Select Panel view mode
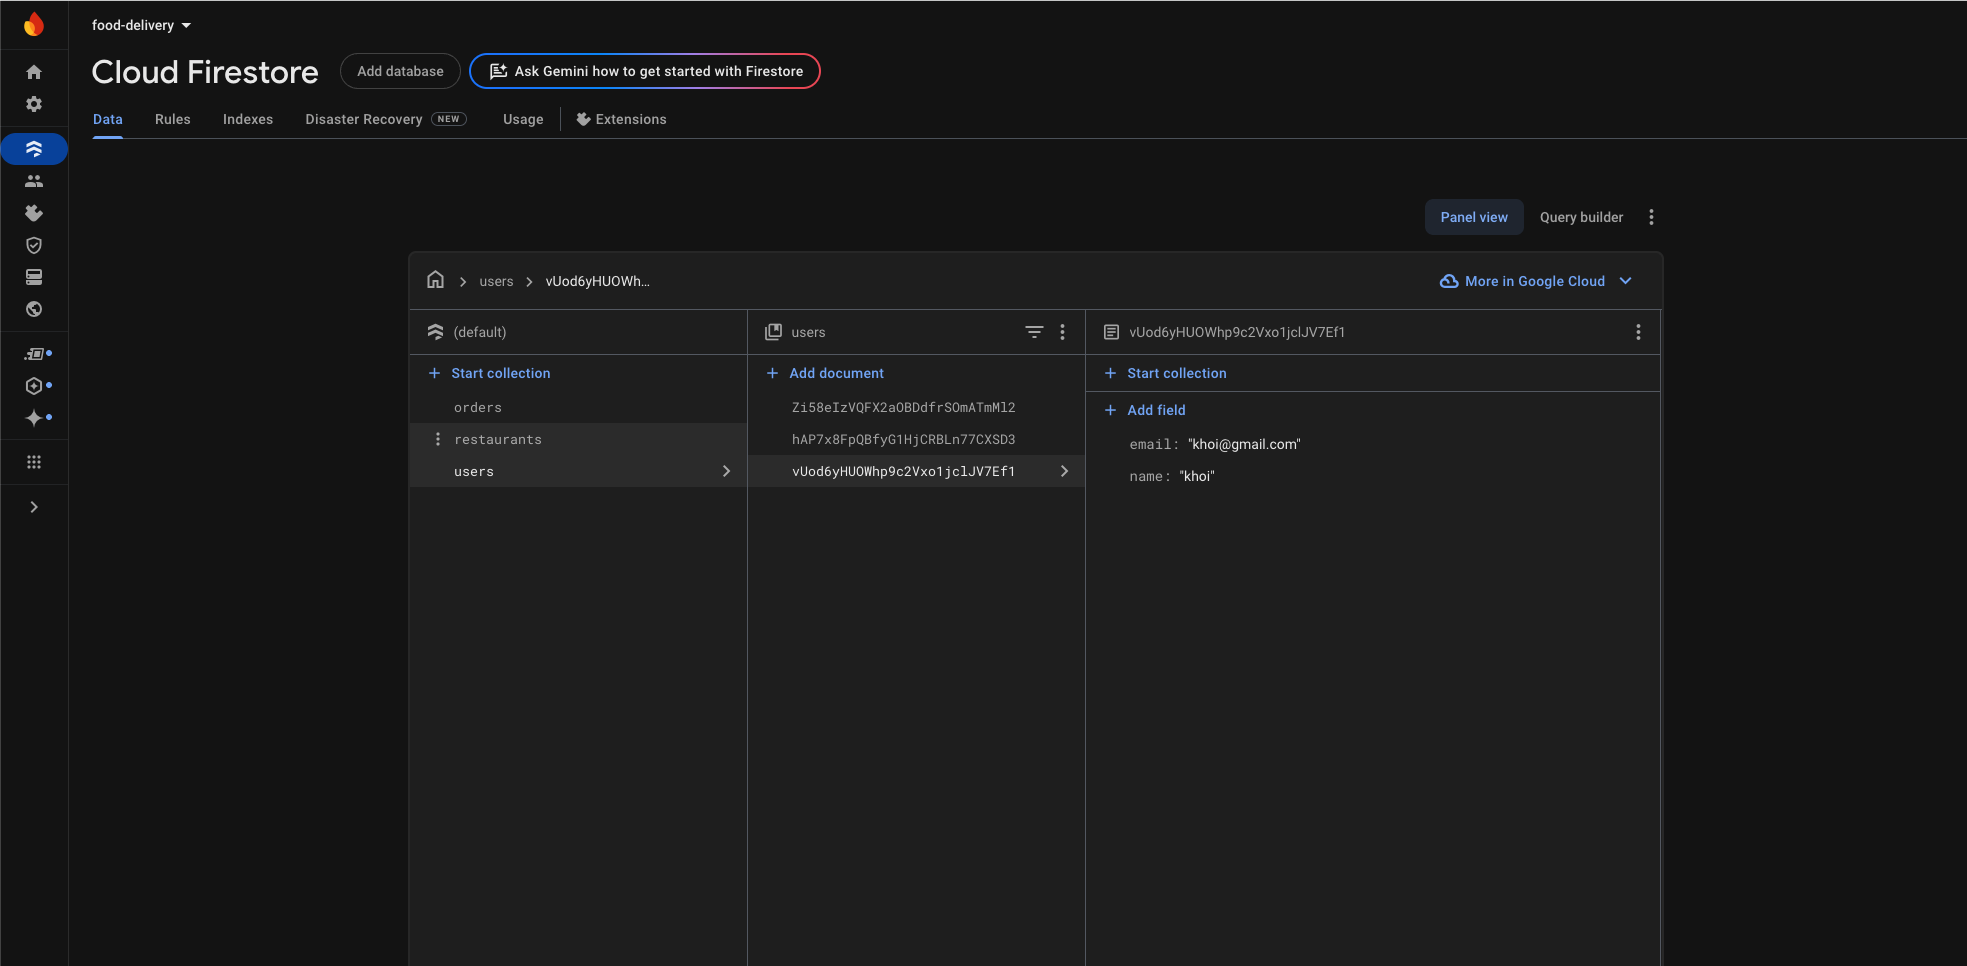This screenshot has height=966, width=1967. (1474, 217)
